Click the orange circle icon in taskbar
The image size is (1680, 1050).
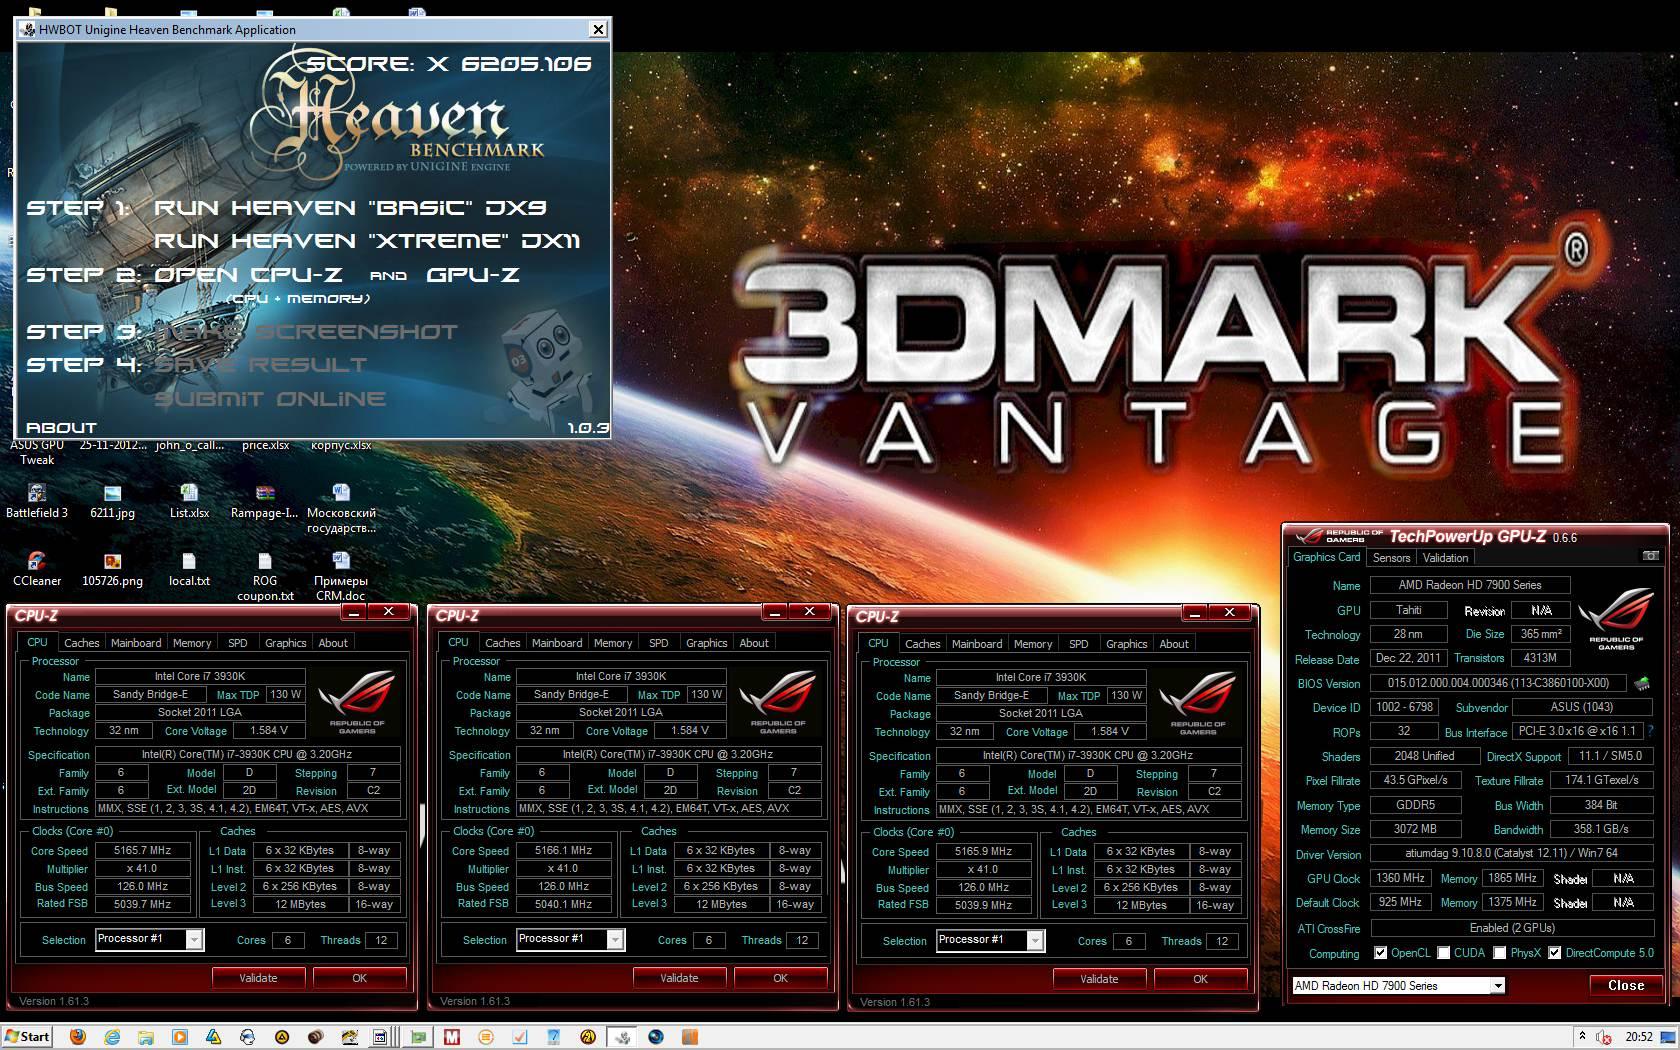point(486,1037)
